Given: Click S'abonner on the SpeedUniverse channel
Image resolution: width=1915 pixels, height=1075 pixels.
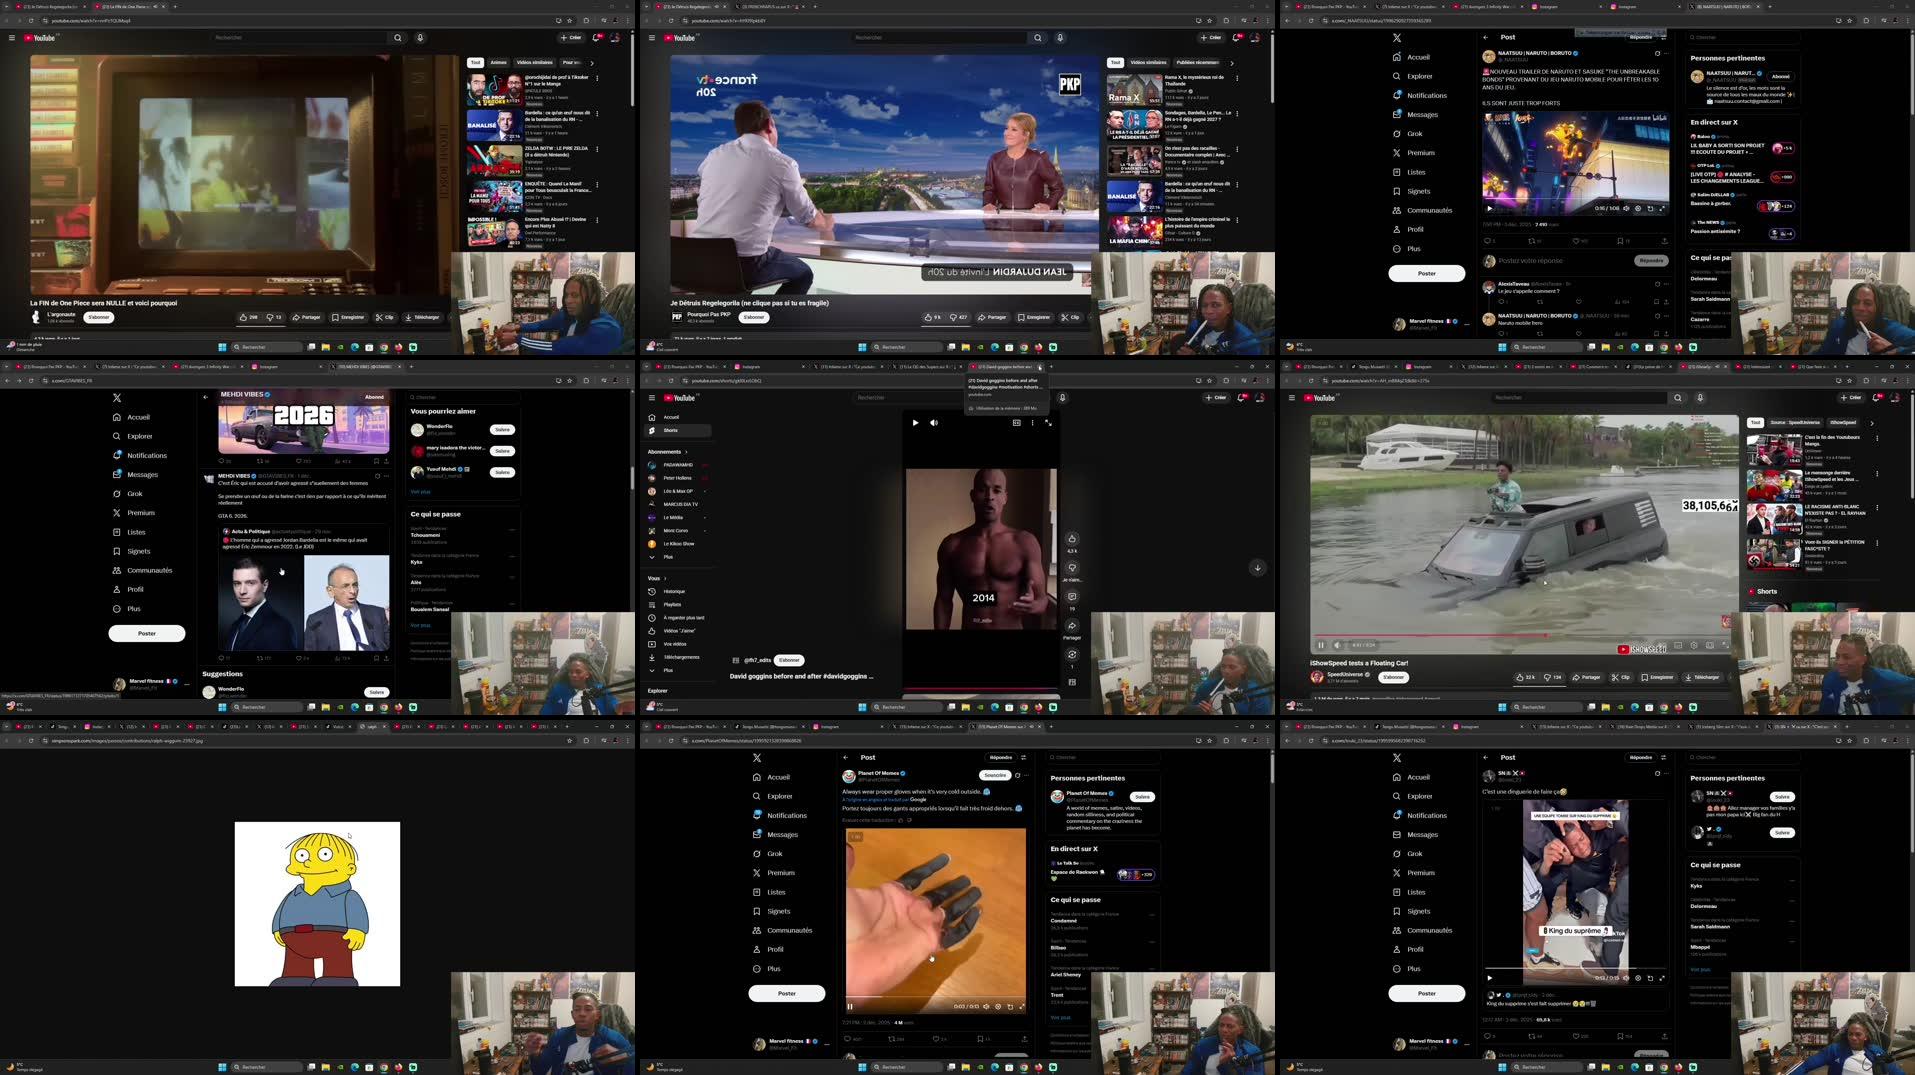Looking at the screenshot, I should click(1394, 677).
